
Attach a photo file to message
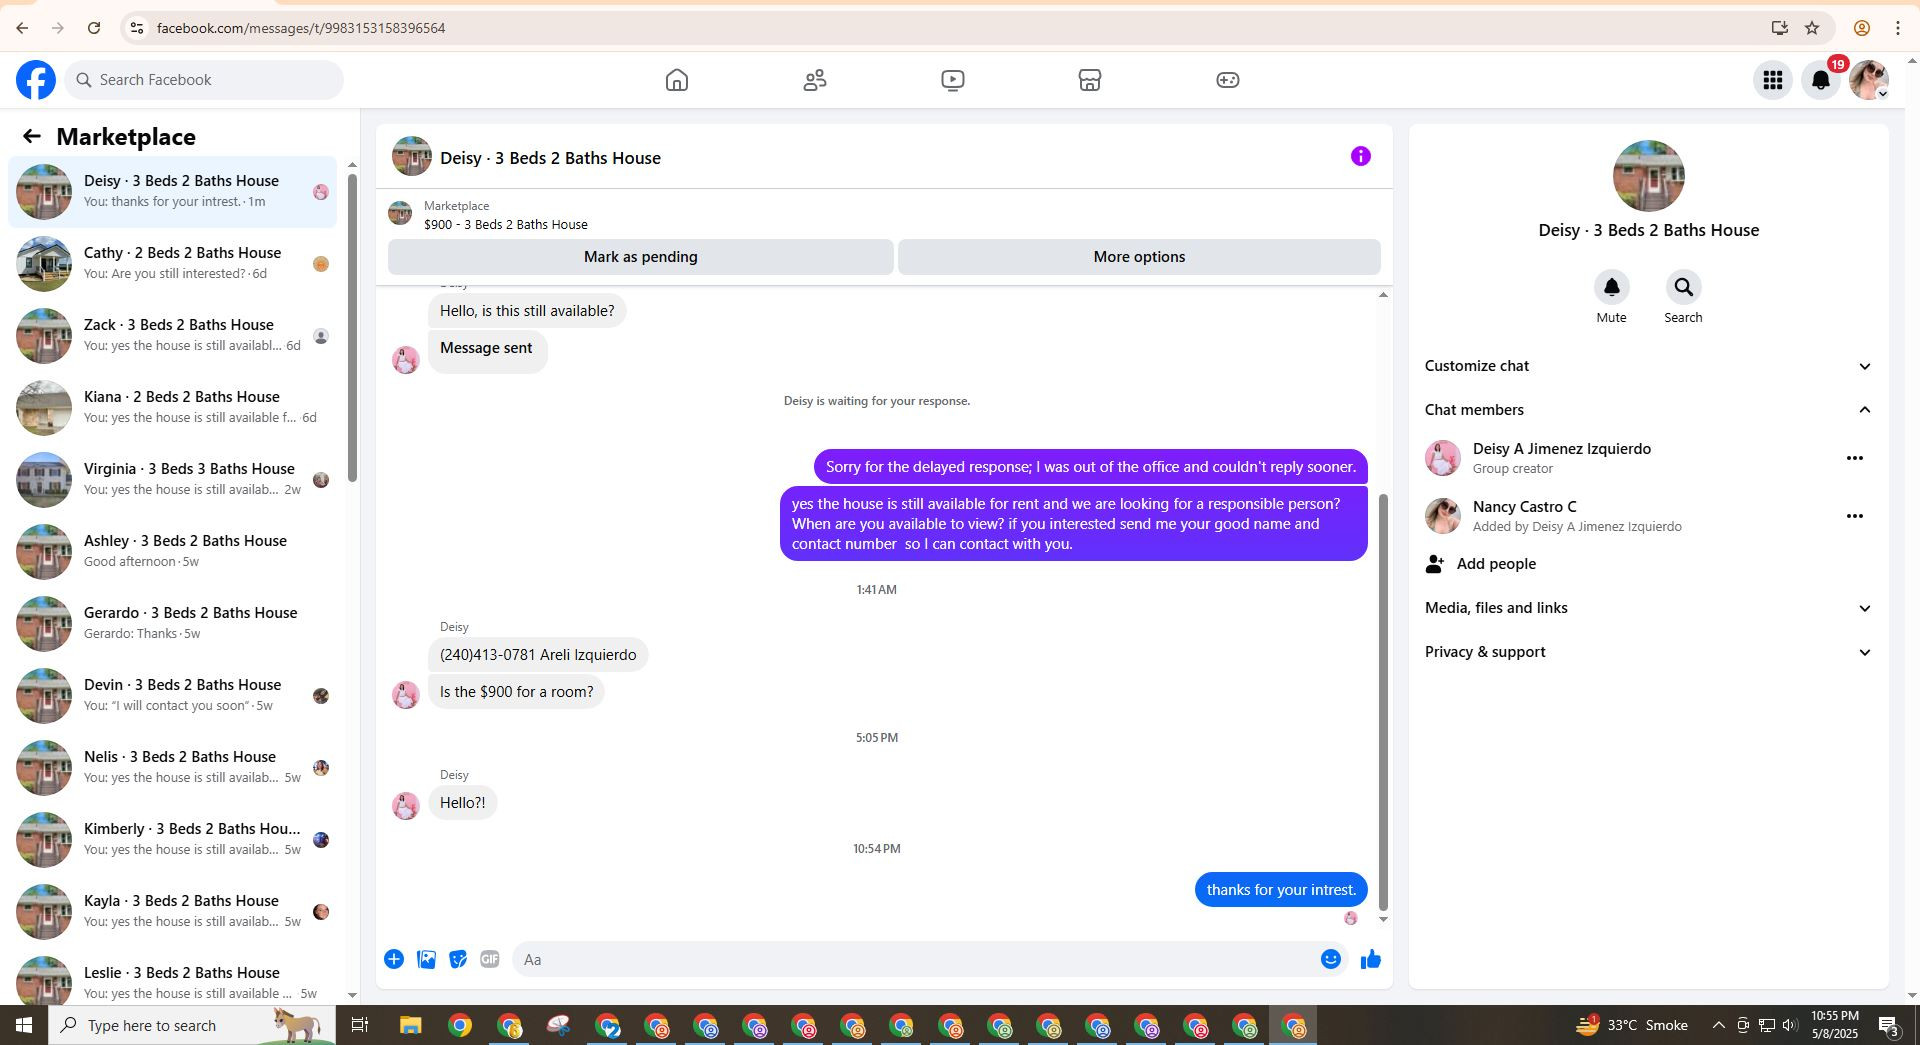(x=426, y=960)
